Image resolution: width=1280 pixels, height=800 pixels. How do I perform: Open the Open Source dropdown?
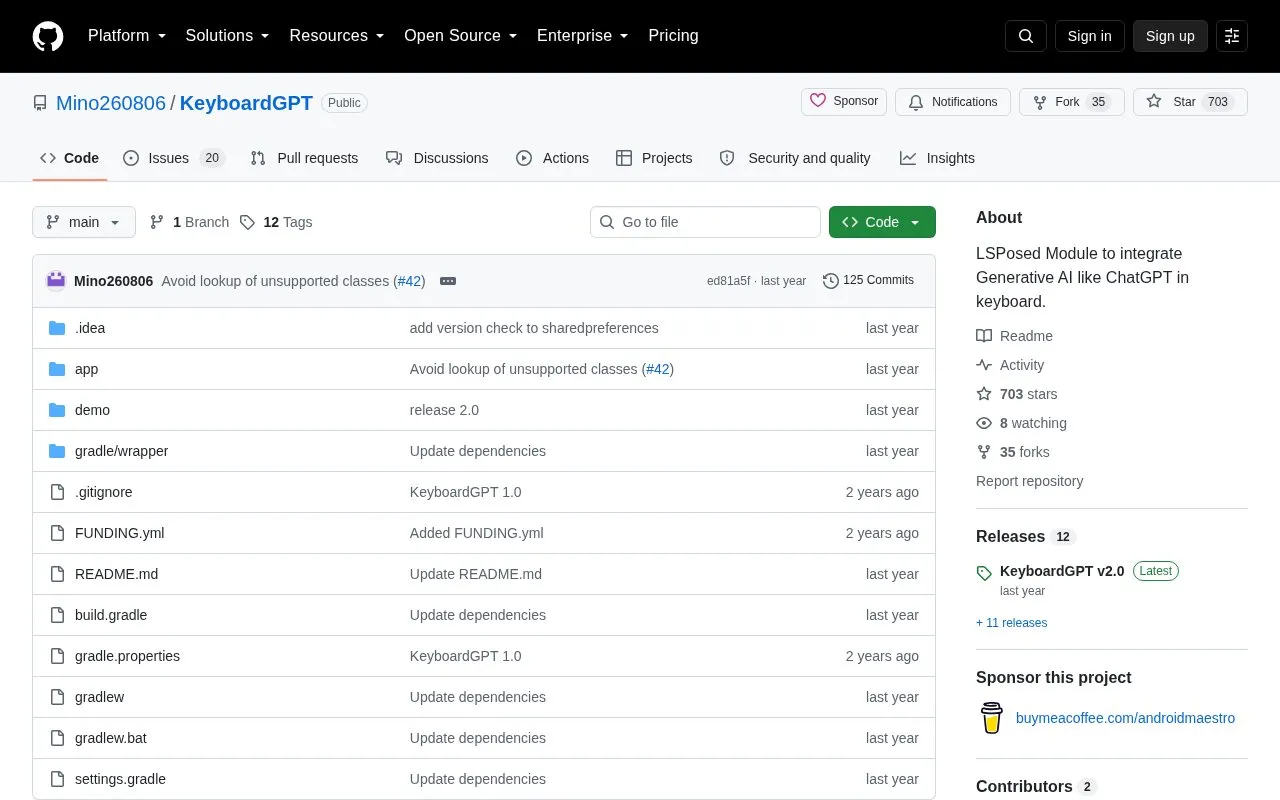pyautogui.click(x=461, y=36)
